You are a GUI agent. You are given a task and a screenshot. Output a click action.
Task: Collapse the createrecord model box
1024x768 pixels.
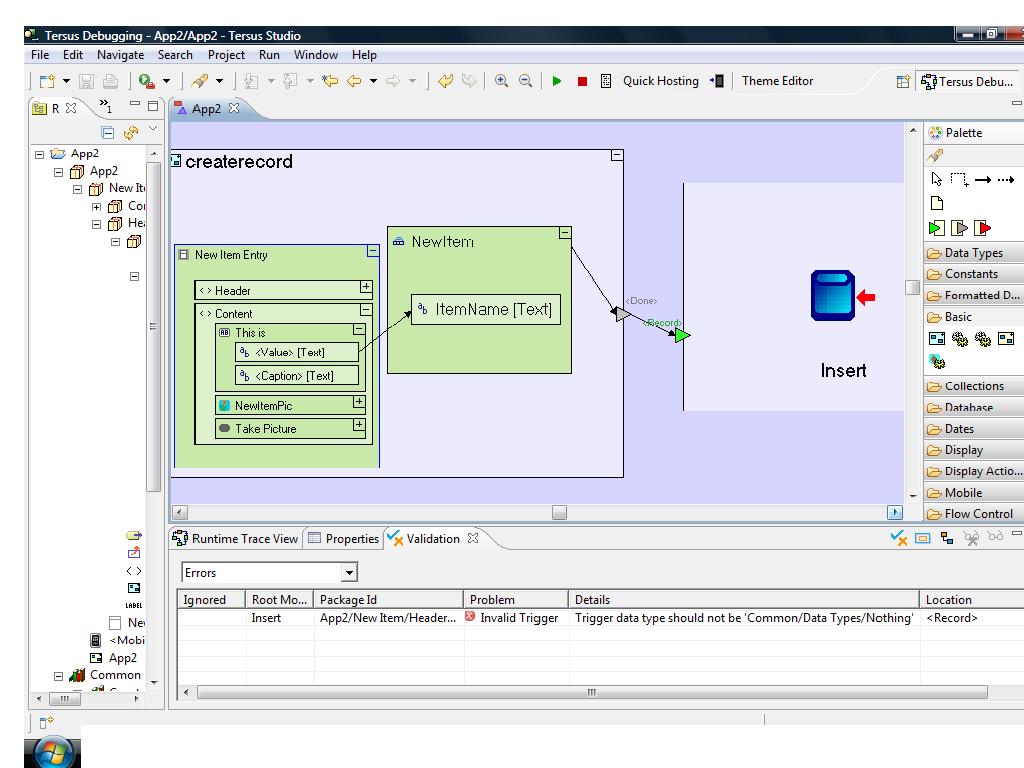pos(616,155)
